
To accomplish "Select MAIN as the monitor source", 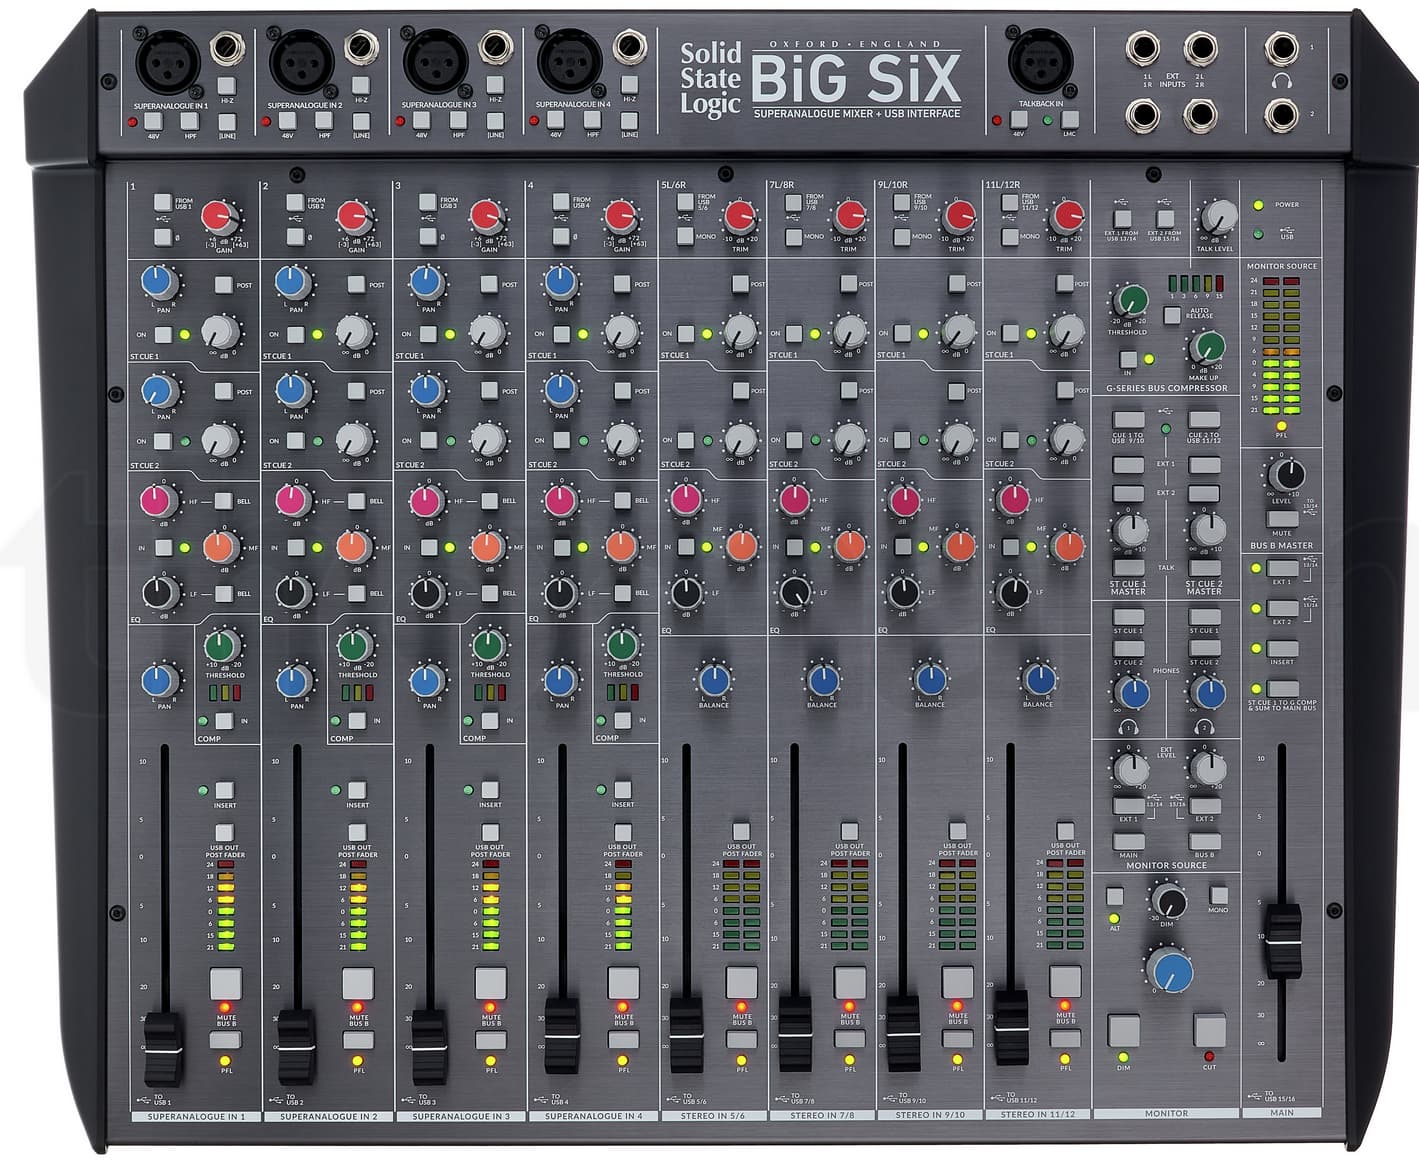I will pos(1129,841).
